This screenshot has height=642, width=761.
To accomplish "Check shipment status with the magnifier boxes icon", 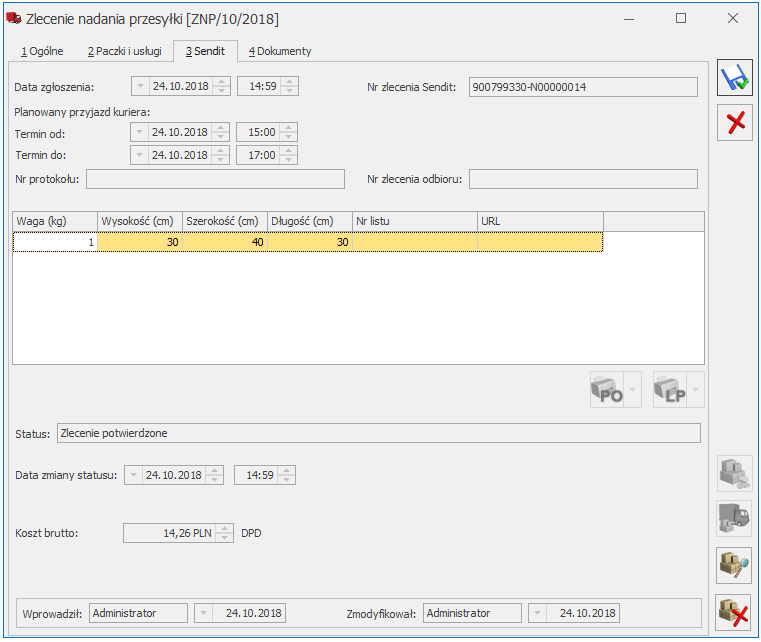I will pyautogui.click(x=734, y=565).
